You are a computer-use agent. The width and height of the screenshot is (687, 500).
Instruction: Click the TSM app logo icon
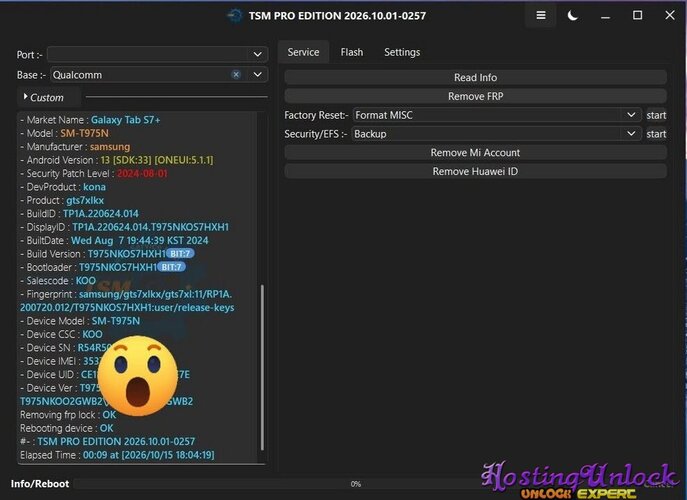(235, 16)
